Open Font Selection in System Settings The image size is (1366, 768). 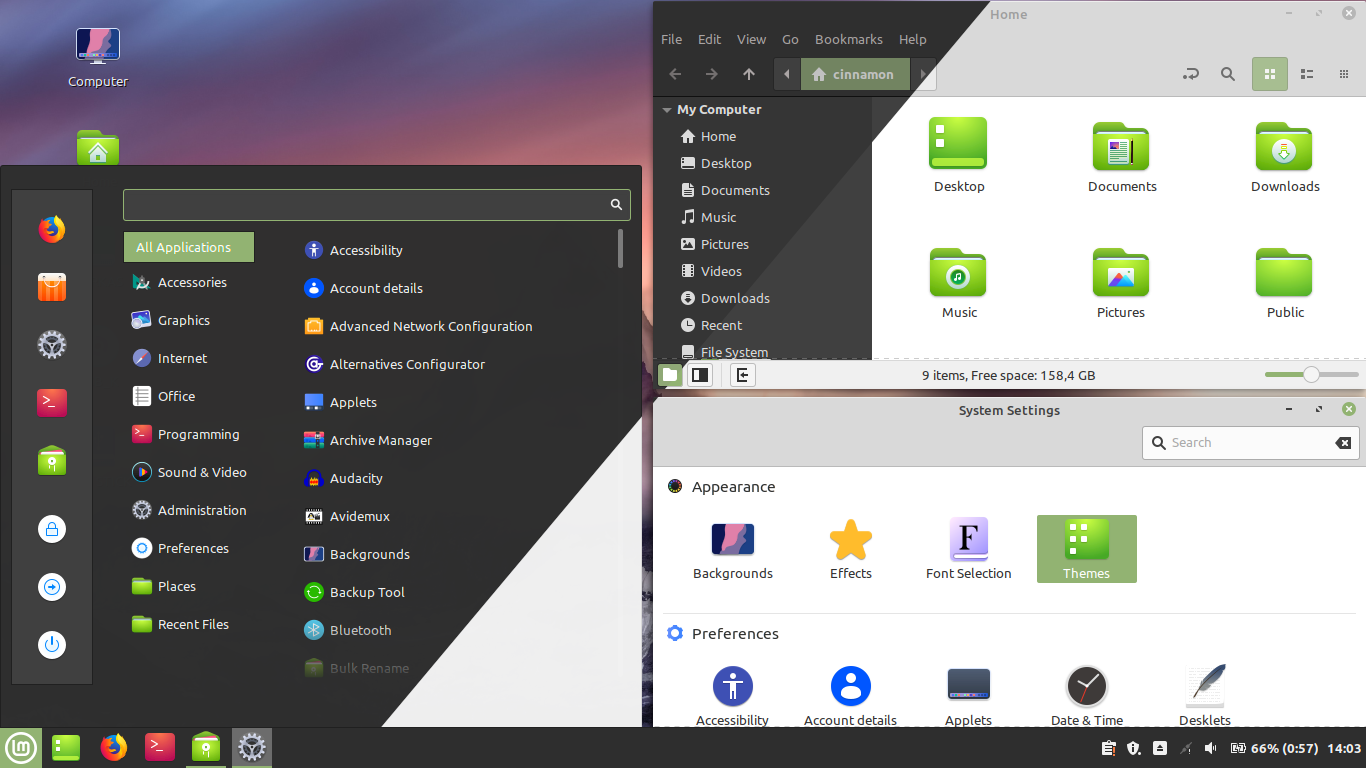pyautogui.click(x=969, y=550)
